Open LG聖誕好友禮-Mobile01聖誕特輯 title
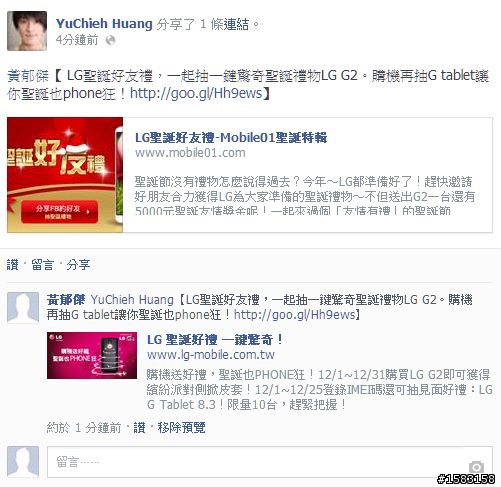Viewport: 501px width, 487px height. 231,137
